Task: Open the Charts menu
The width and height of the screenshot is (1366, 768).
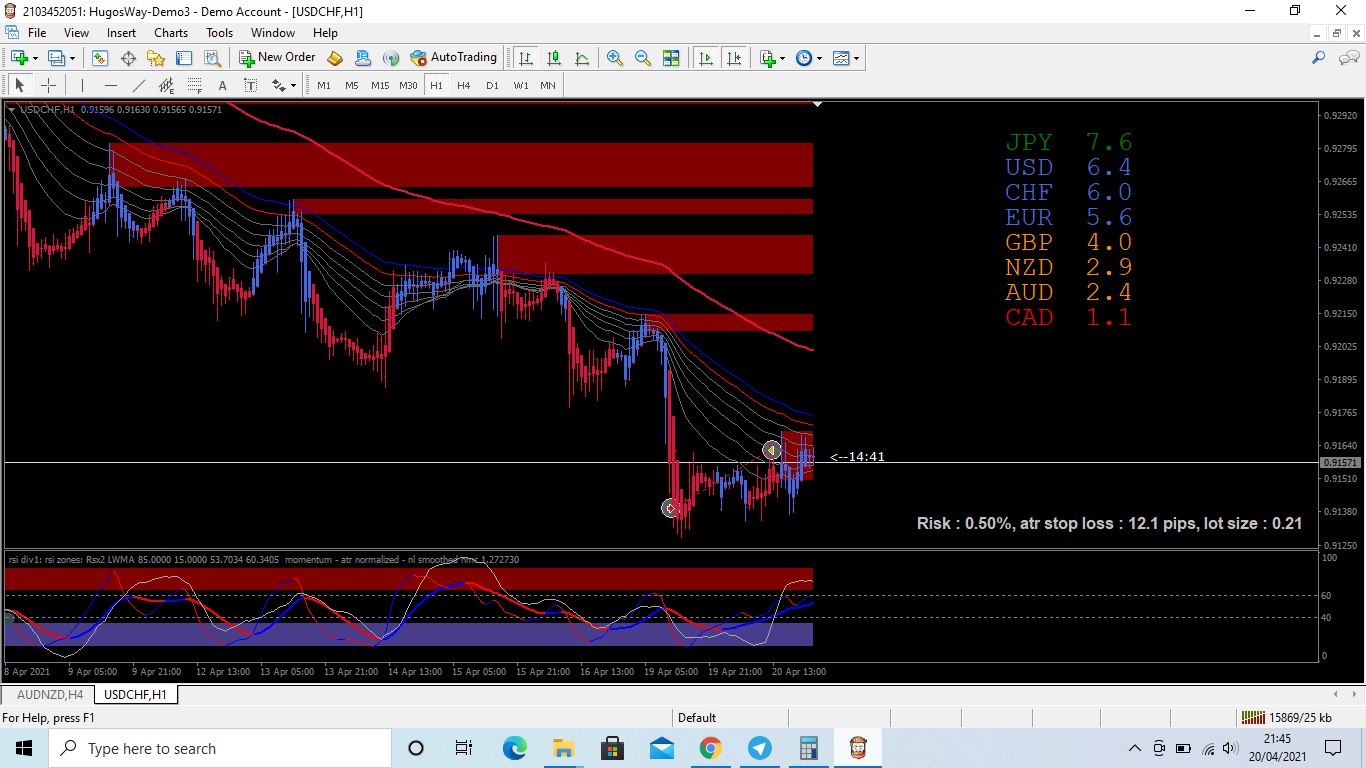Action: pos(171,33)
